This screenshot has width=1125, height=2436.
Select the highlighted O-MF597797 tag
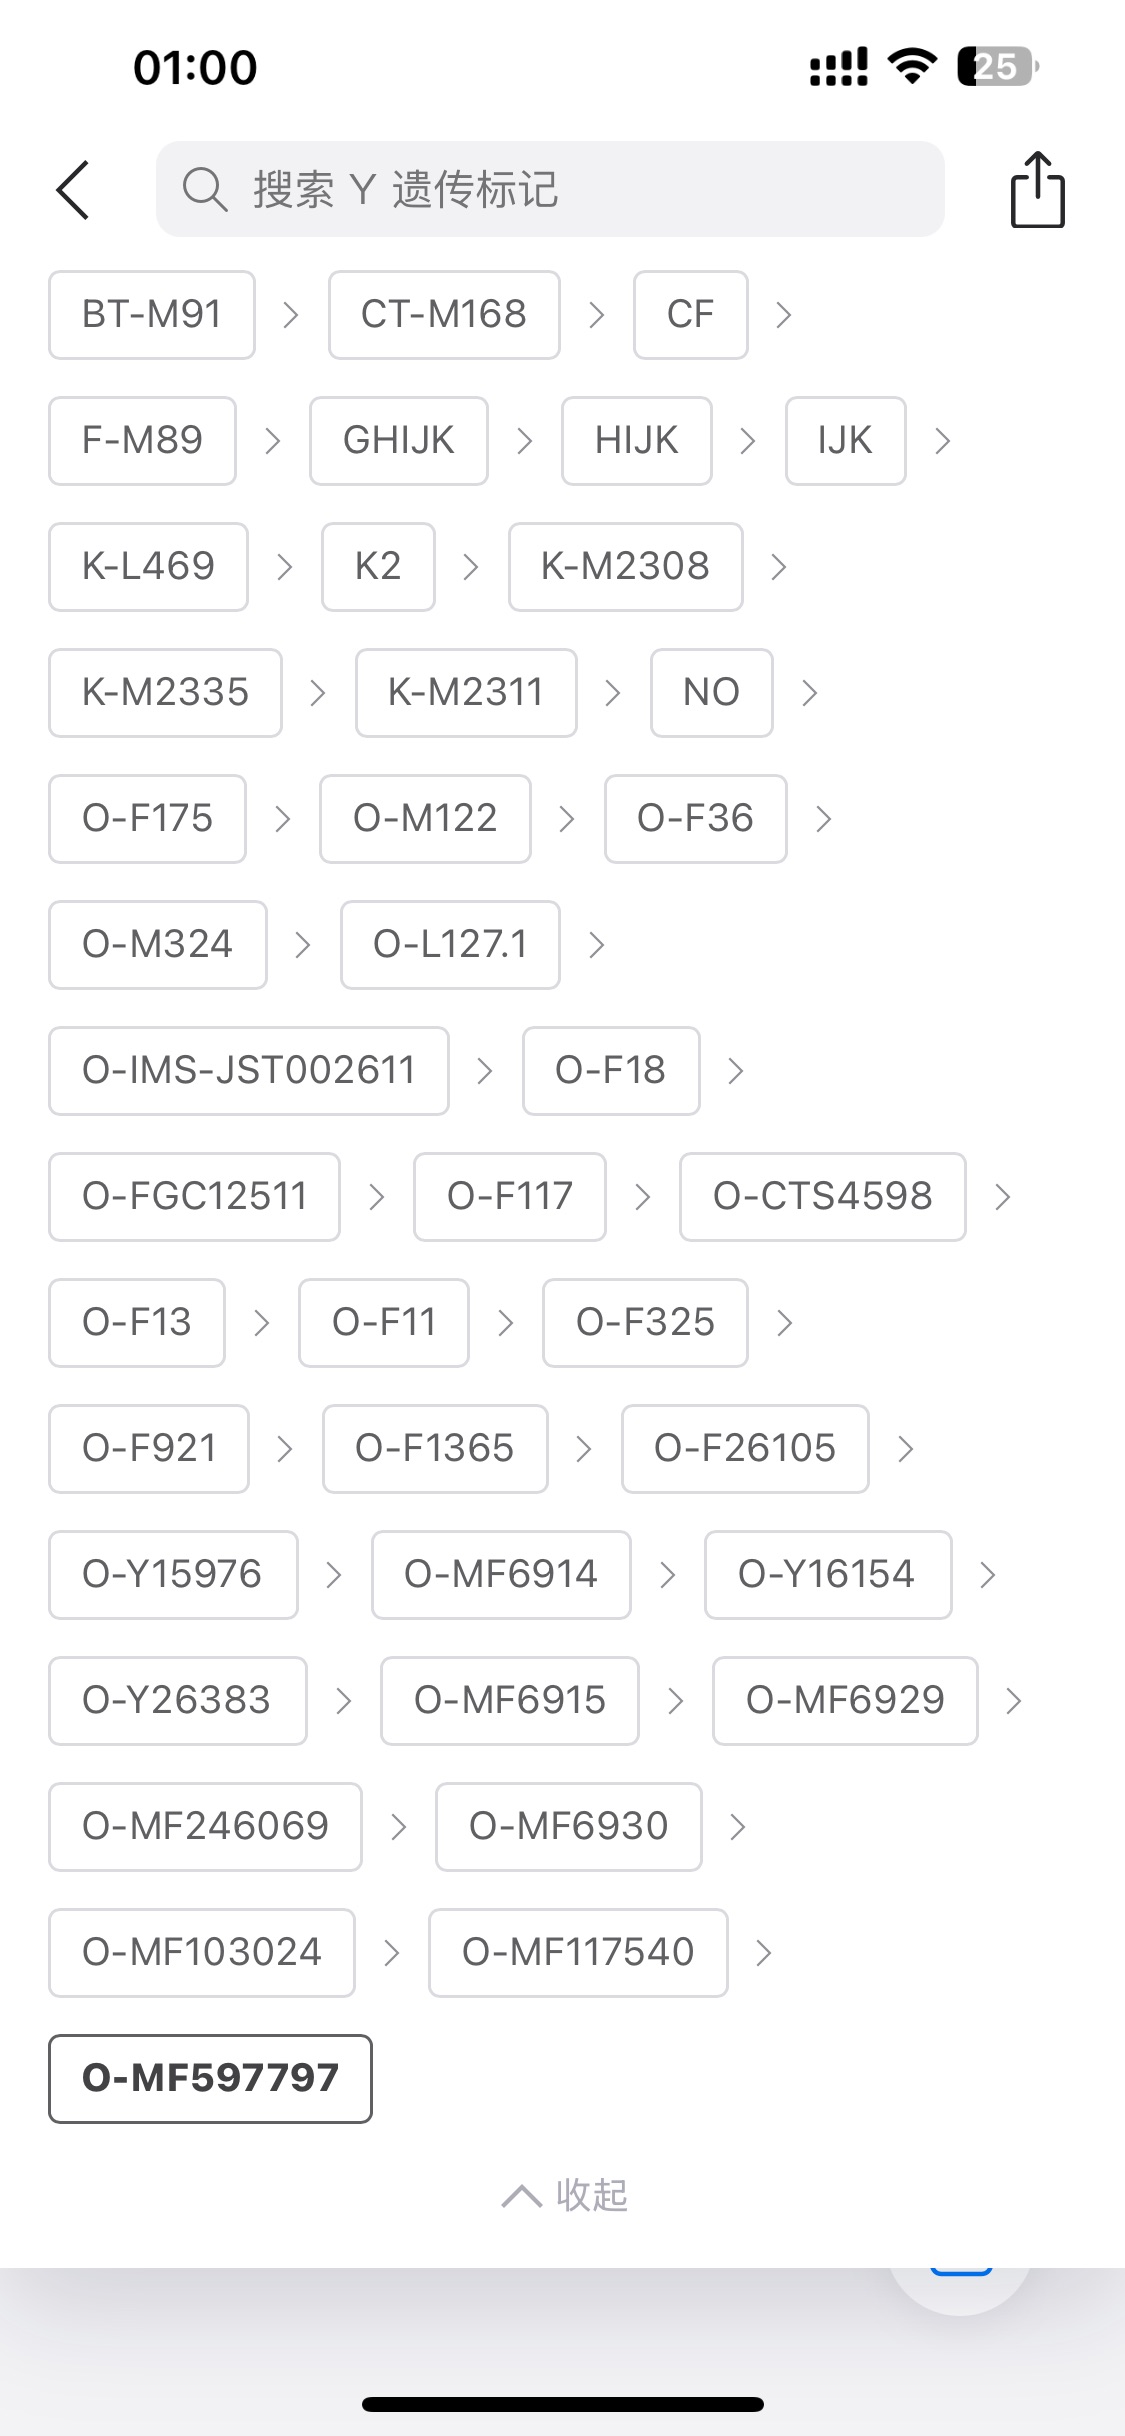210,2079
